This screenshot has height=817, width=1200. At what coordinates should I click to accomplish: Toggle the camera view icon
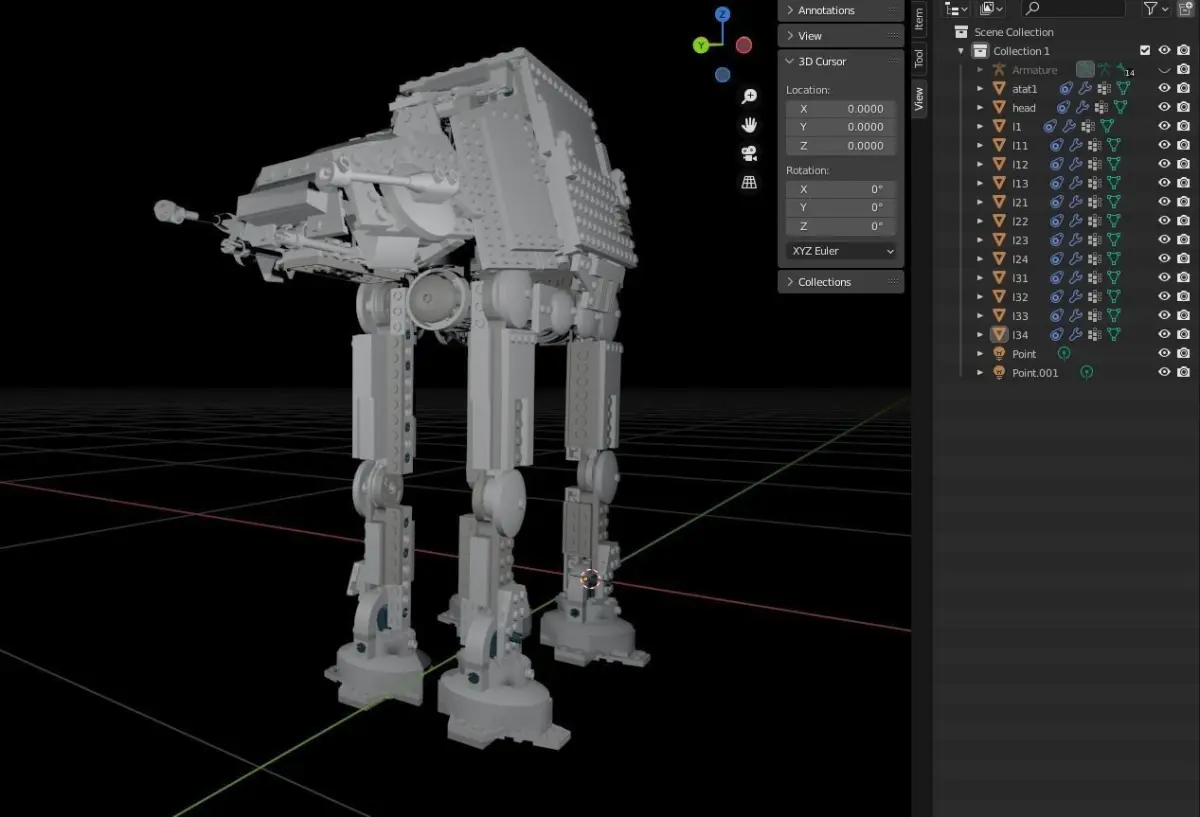tap(749, 153)
